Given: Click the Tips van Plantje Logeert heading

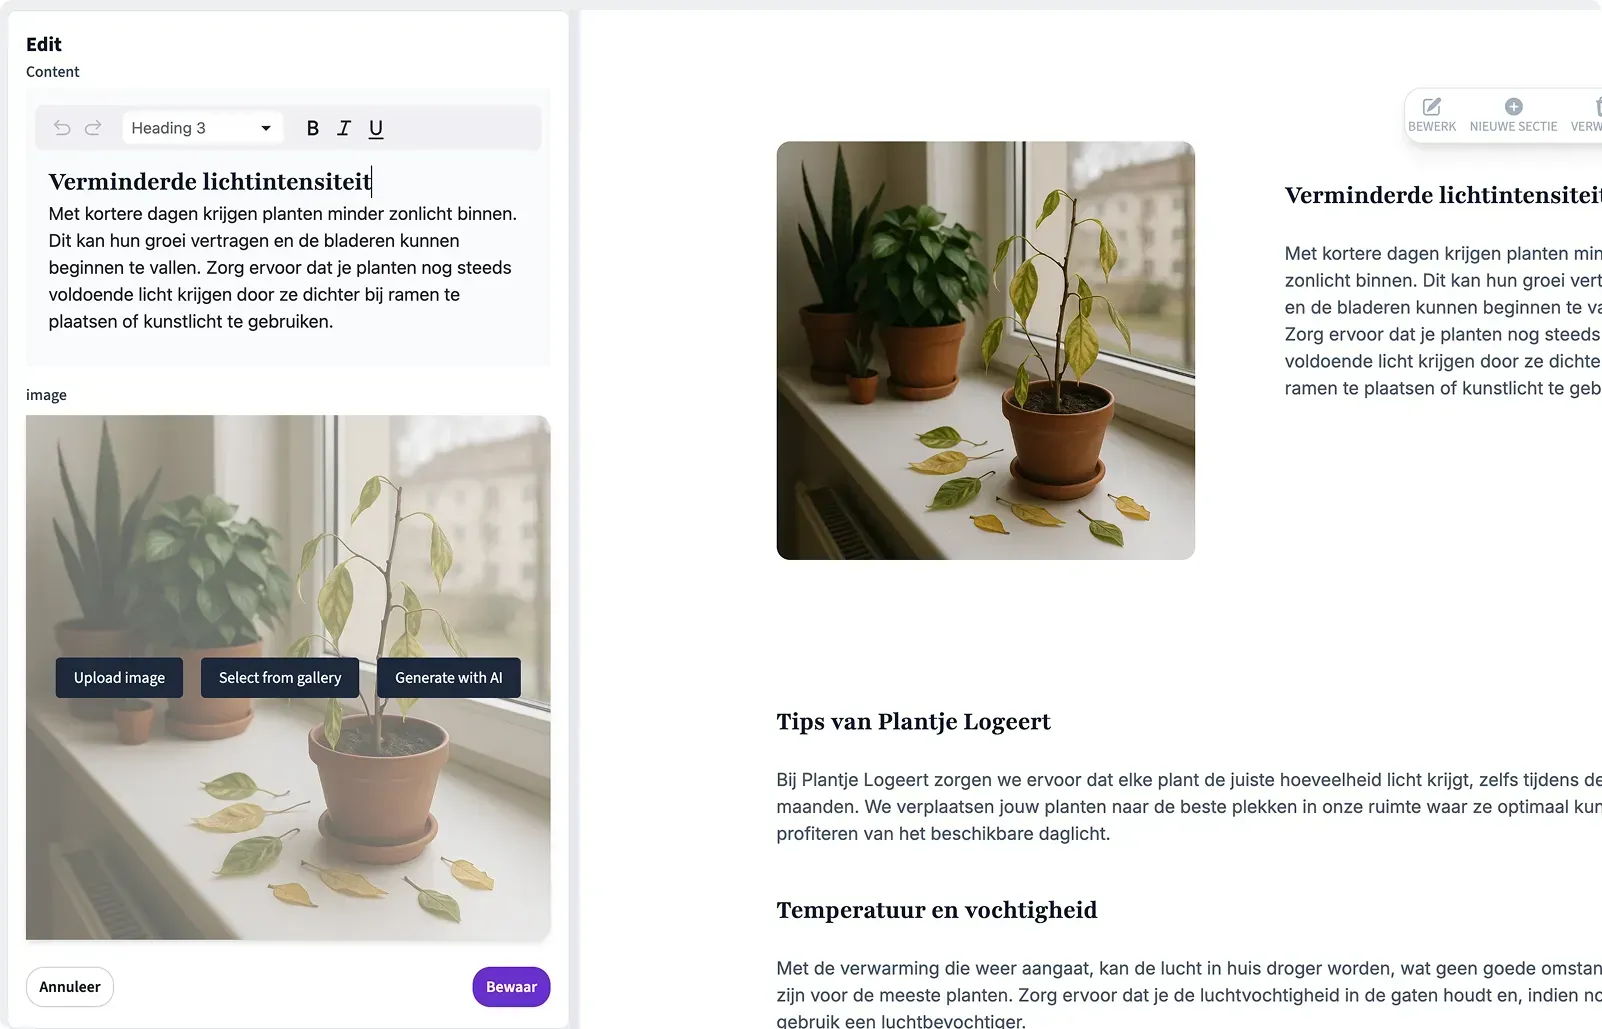Looking at the screenshot, I should coord(913,722).
